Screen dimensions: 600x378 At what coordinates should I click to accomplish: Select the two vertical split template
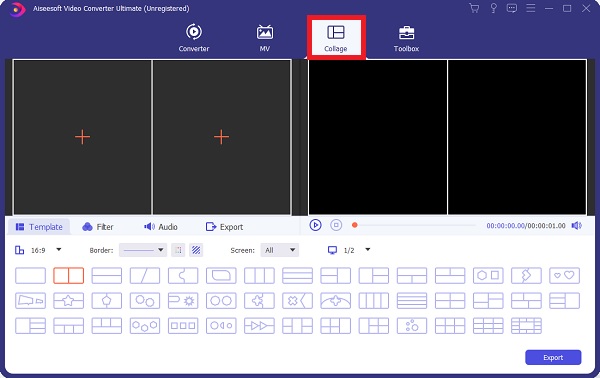point(68,275)
